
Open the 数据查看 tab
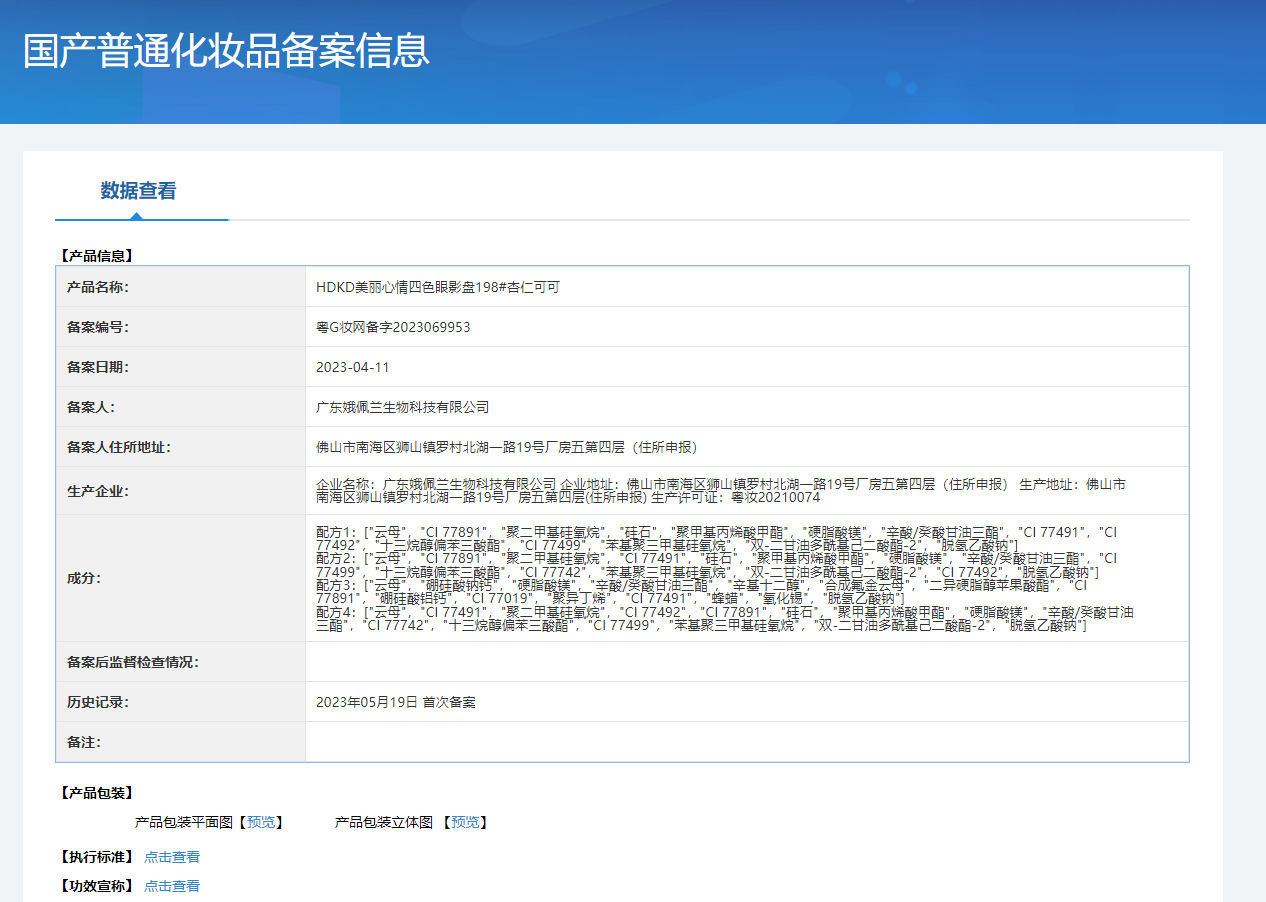coord(139,191)
